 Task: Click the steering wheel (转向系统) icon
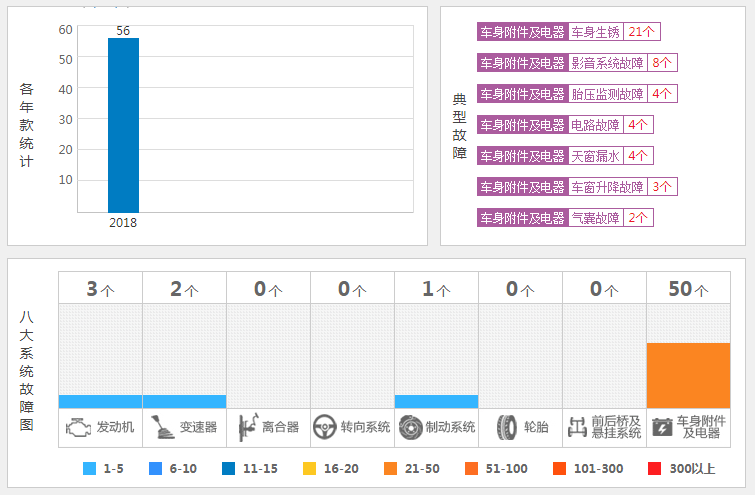(324, 428)
